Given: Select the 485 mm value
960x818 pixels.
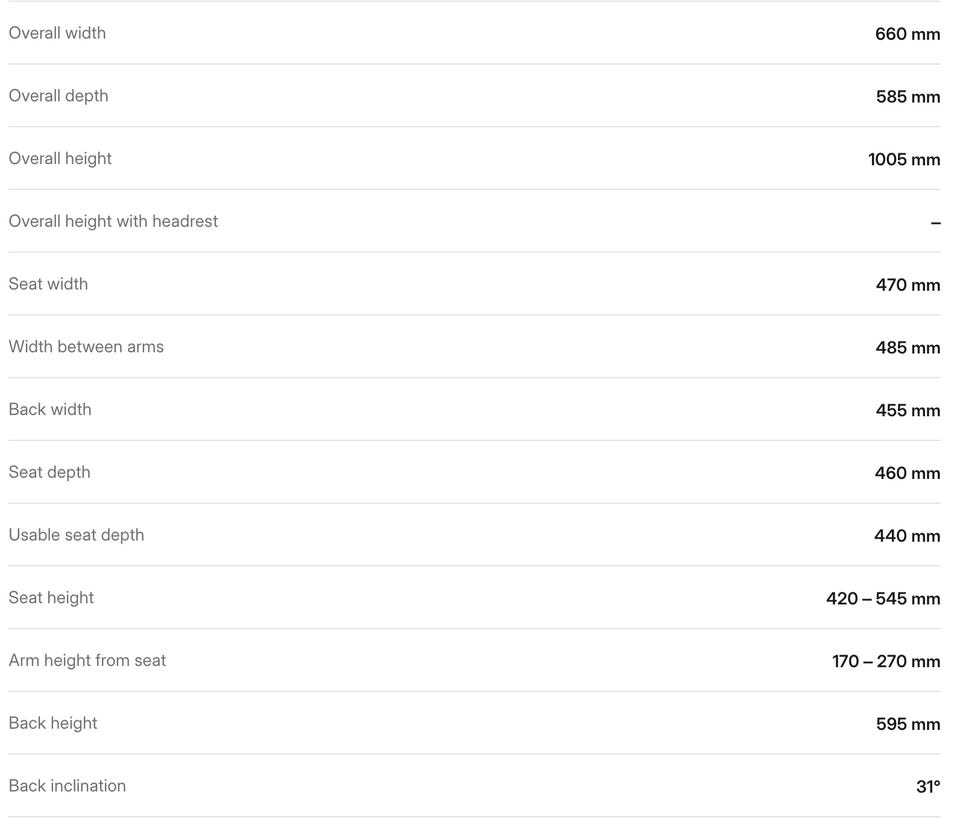Looking at the screenshot, I should (908, 348).
